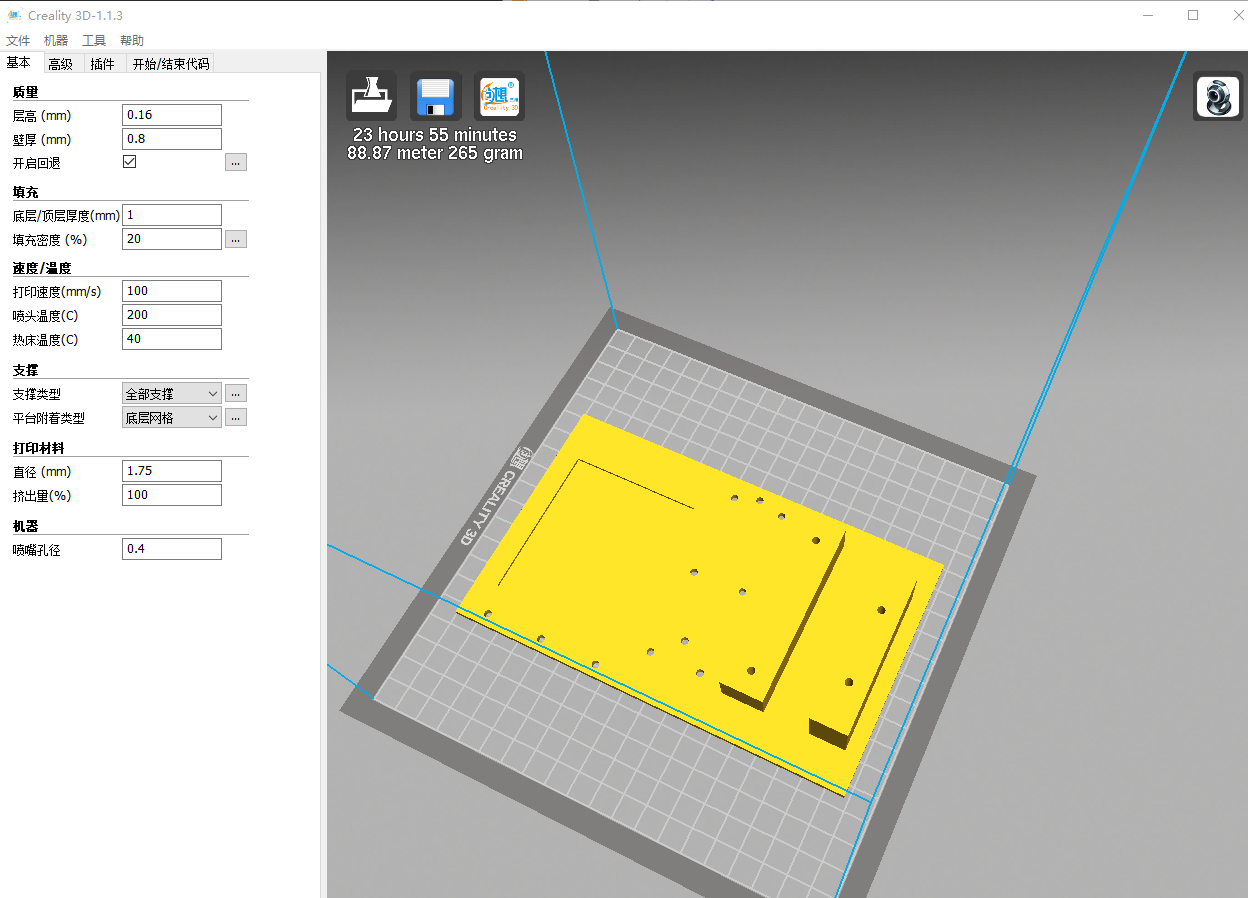The width and height of the screenshot is (1248, 898).
Task: Click the 打印速度 (mm/s) input field
Action: [172, 291]
